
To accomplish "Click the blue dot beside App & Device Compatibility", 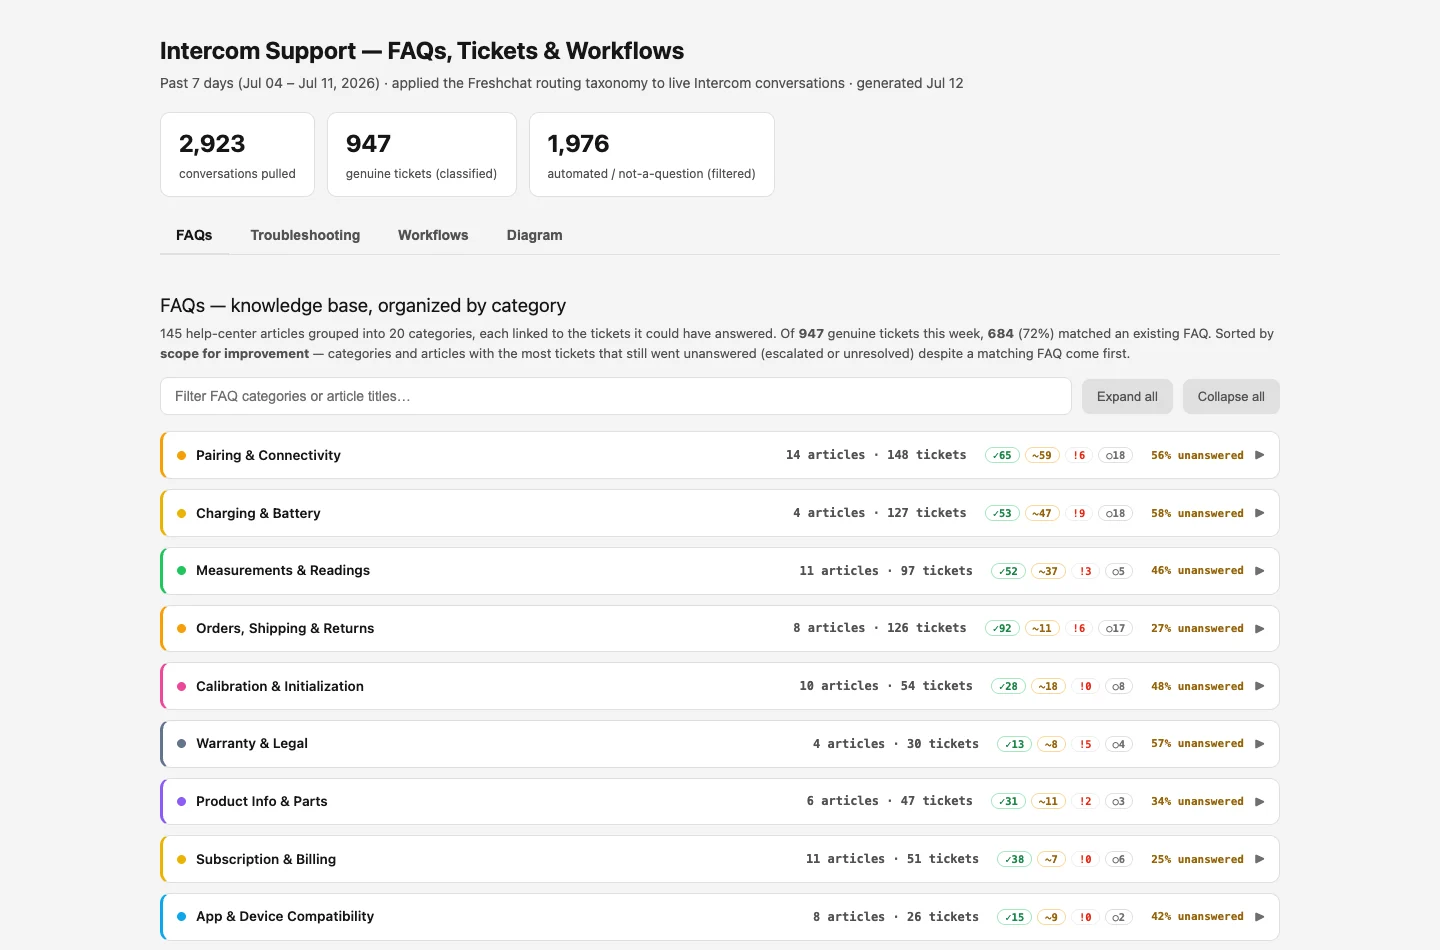I will click(x=181, y=917).
